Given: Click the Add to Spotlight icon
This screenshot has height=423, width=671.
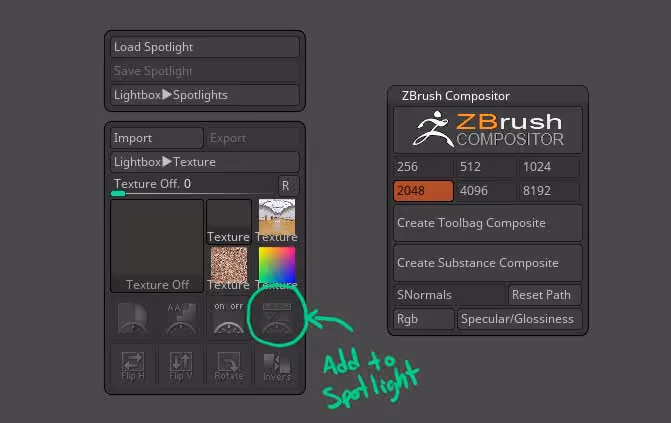Looking at the screenshot, I should click(276, 318).
